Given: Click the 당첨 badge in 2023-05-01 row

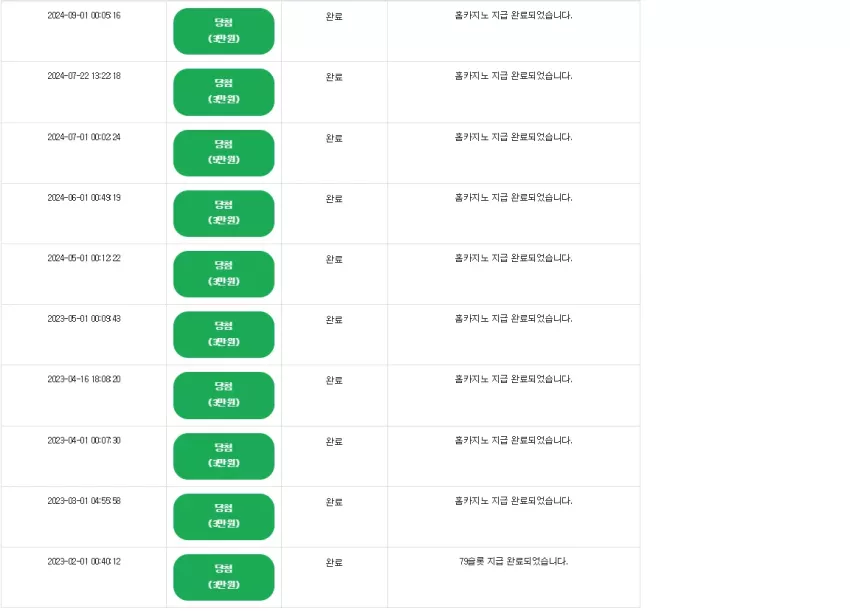Looking at the screenshot, I should pos(223,335).
